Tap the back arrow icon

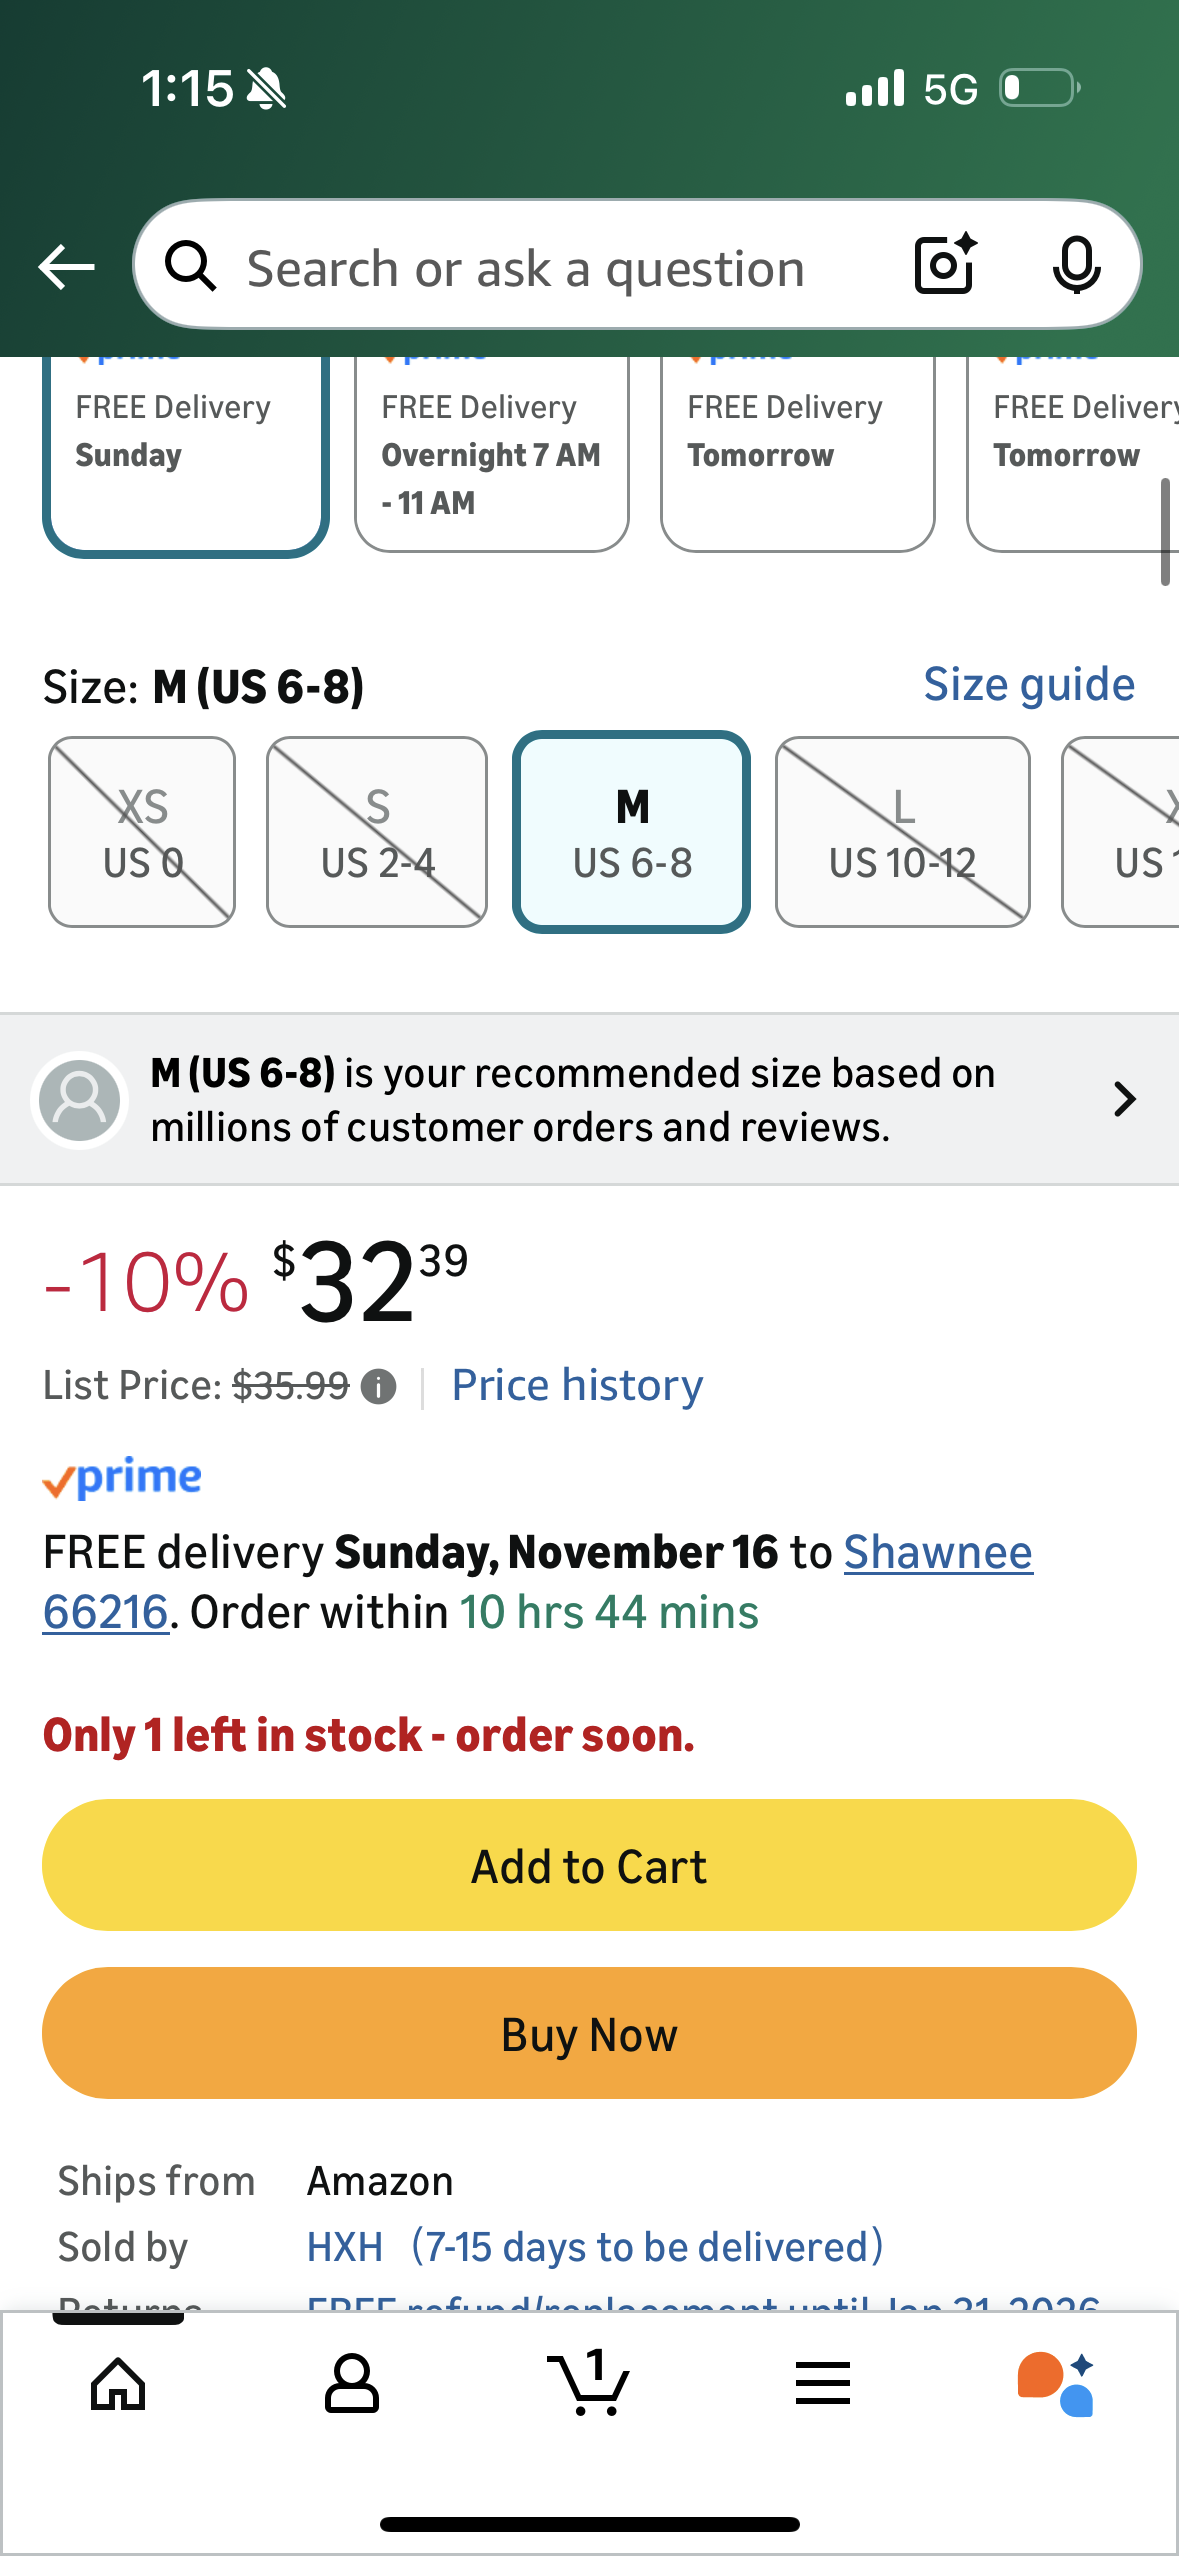click(66, 266)
